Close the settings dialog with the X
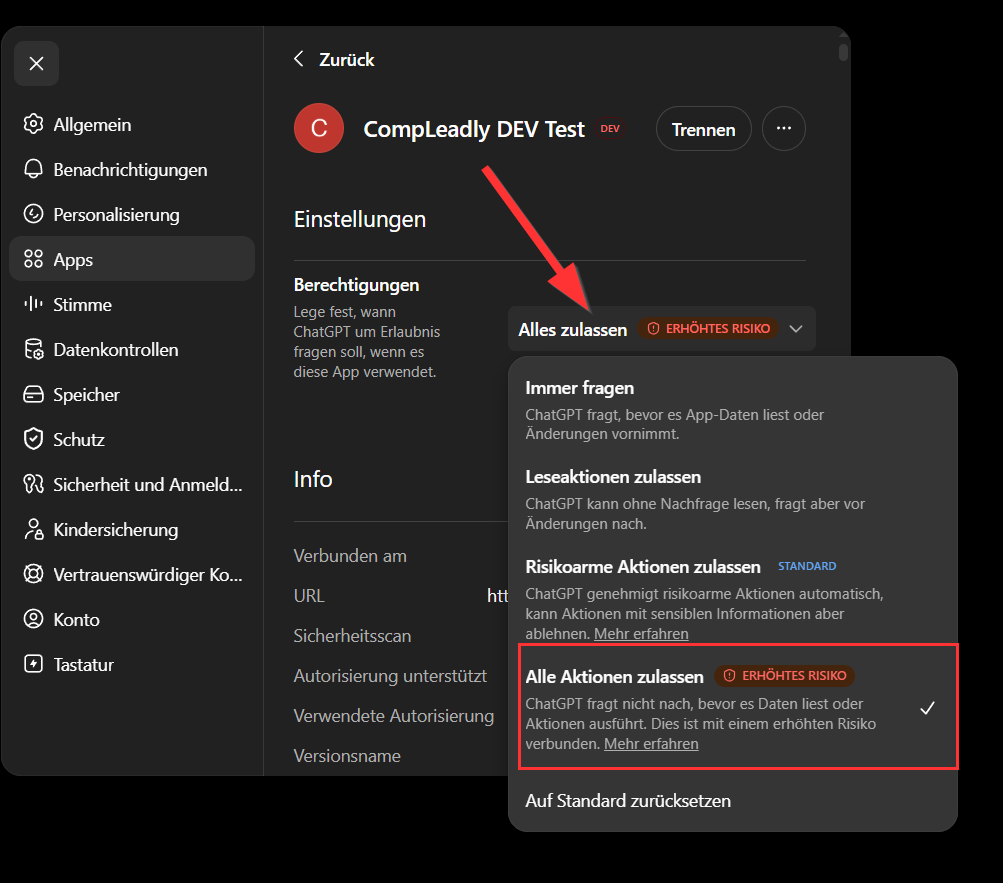Screen dimensions: 1003x883 point(36,63)
